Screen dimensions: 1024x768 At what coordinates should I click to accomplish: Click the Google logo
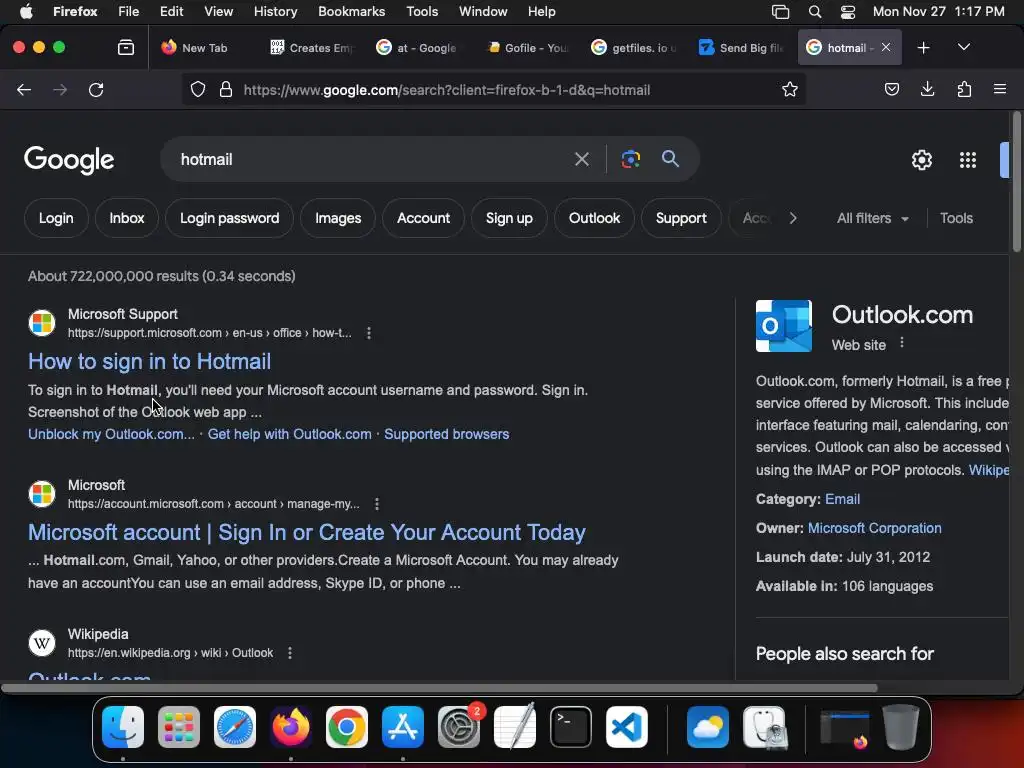tap(69, 160)
